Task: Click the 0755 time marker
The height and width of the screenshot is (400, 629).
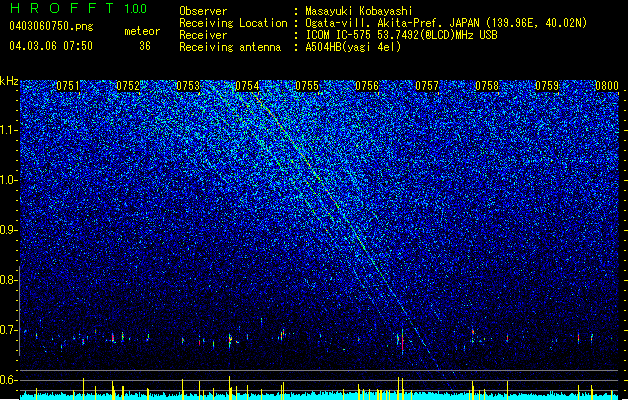Action: click(307, 86)
